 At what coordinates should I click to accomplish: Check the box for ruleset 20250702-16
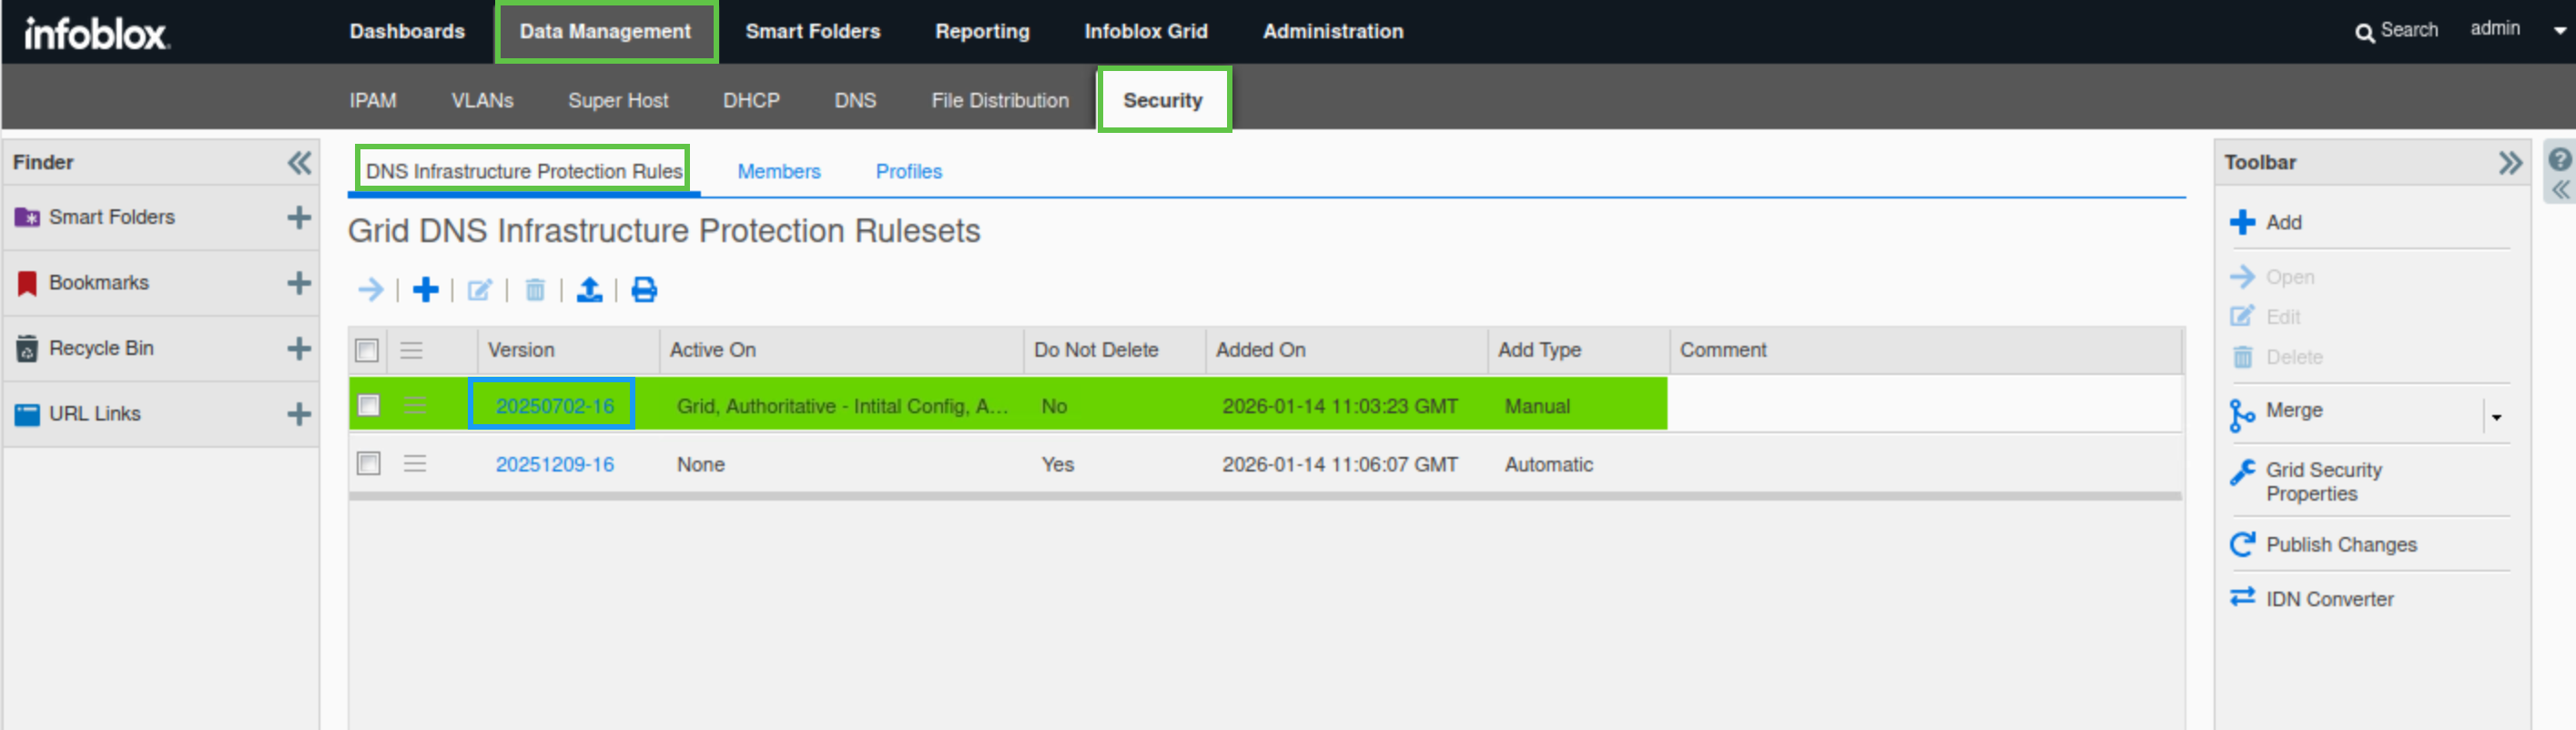(x=369, y=405)
